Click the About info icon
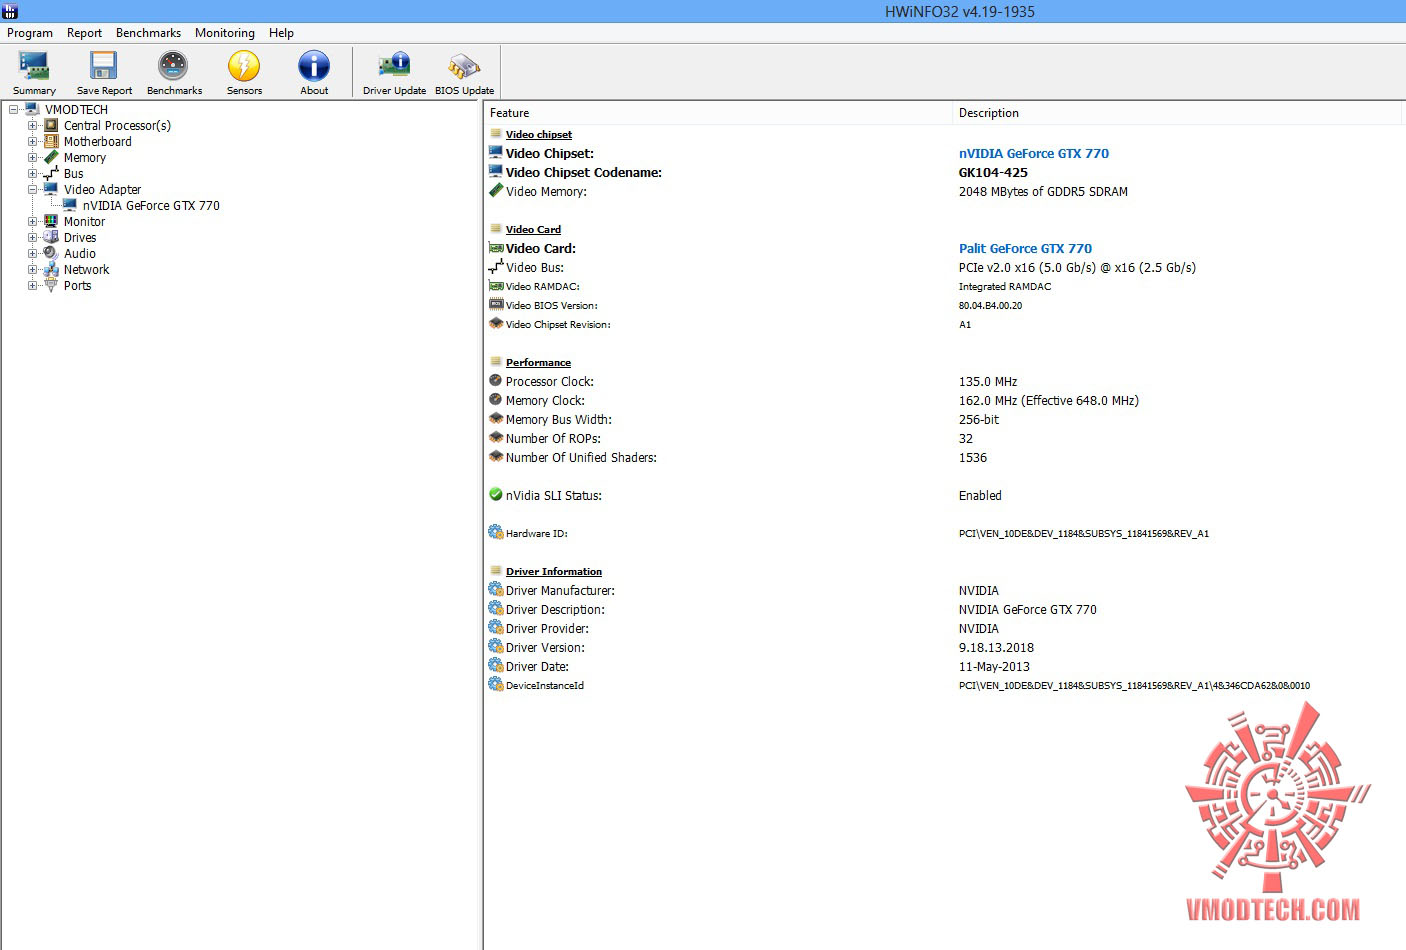The height and width of the screenshot is (950, 1406). pyautogui.click(x=314, y=66)
